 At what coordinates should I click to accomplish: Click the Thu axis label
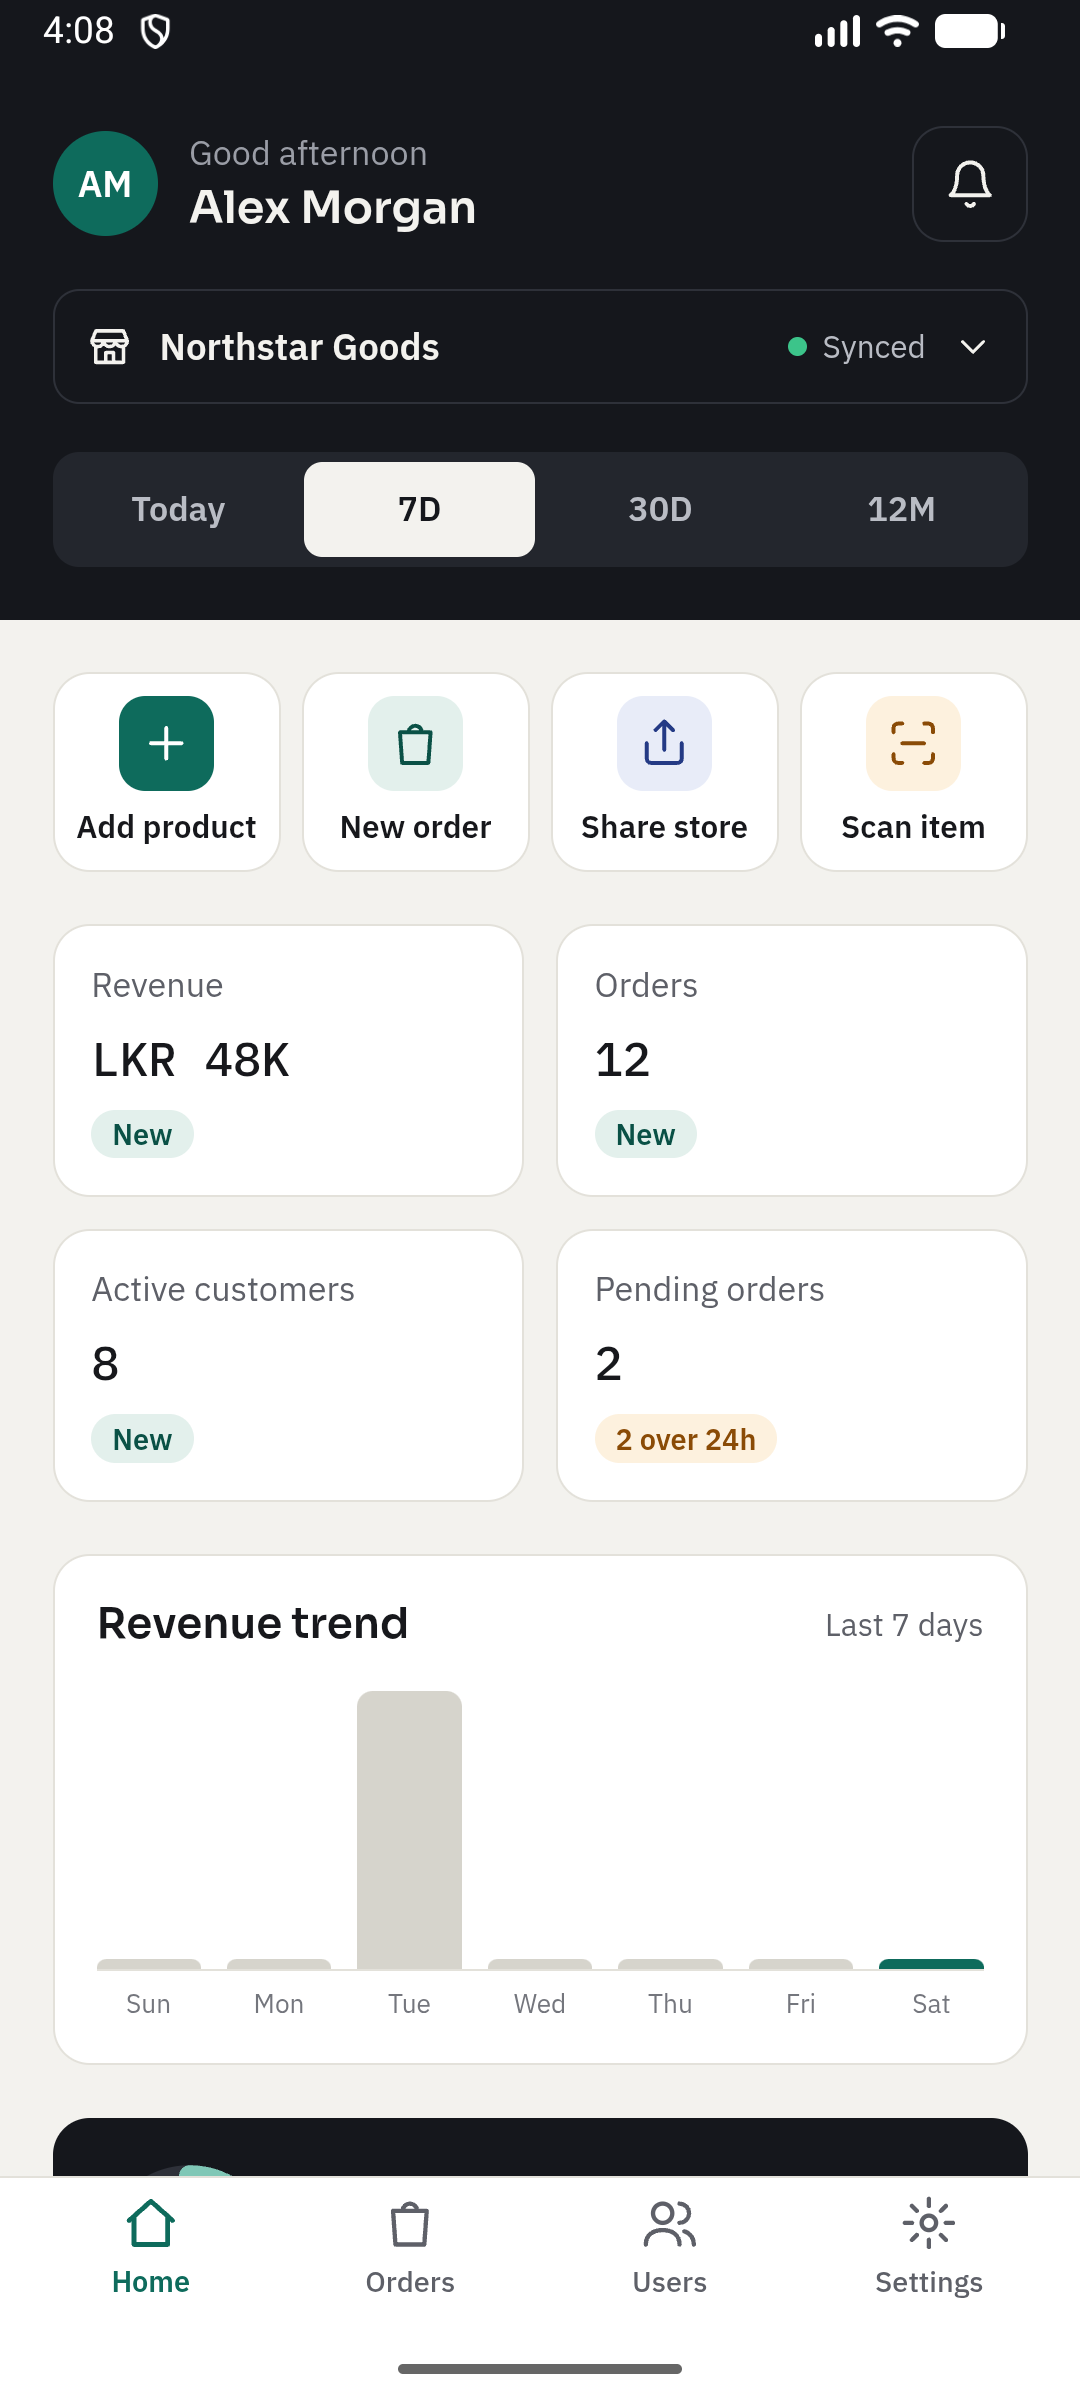point(670,2004)
